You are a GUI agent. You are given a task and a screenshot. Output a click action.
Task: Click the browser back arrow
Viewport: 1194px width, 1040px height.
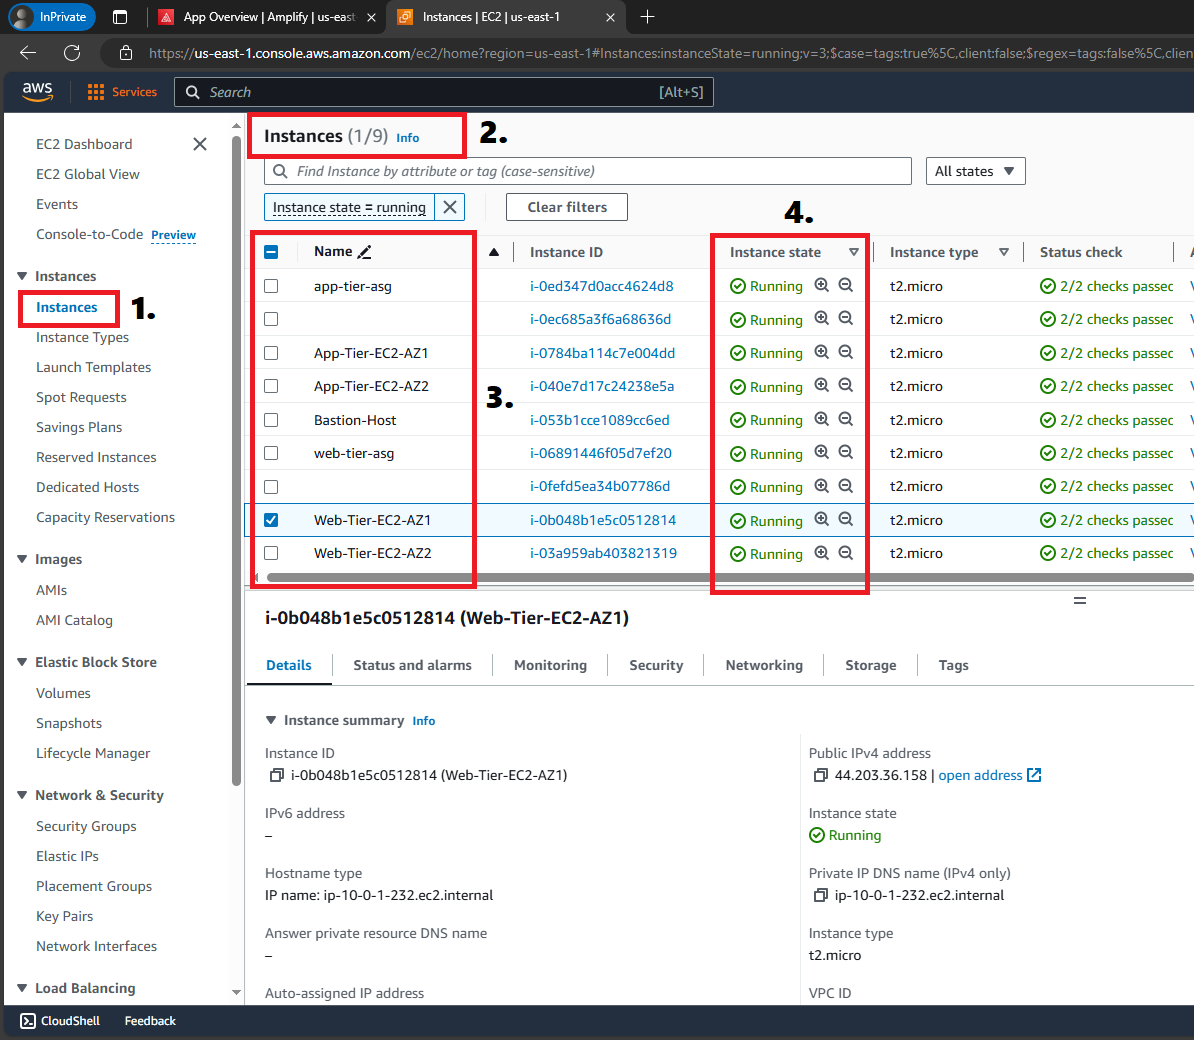tap(28, 53)
